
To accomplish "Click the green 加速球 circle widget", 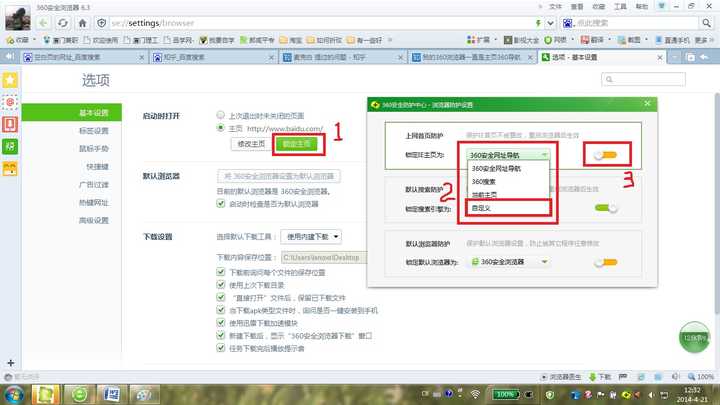I will [x=694, y=338].
